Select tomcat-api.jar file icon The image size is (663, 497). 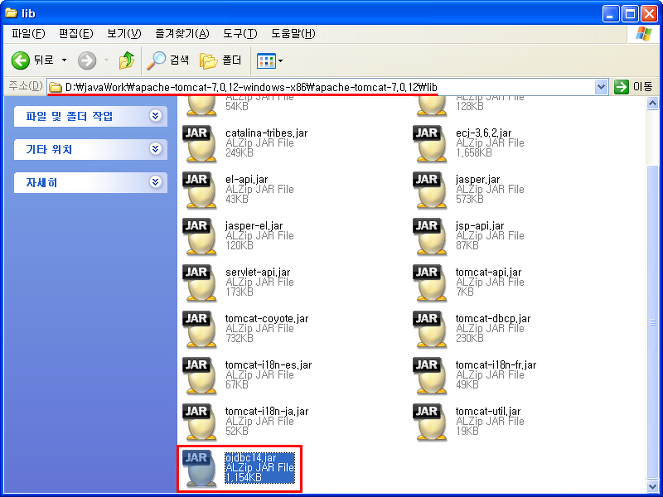430,283
